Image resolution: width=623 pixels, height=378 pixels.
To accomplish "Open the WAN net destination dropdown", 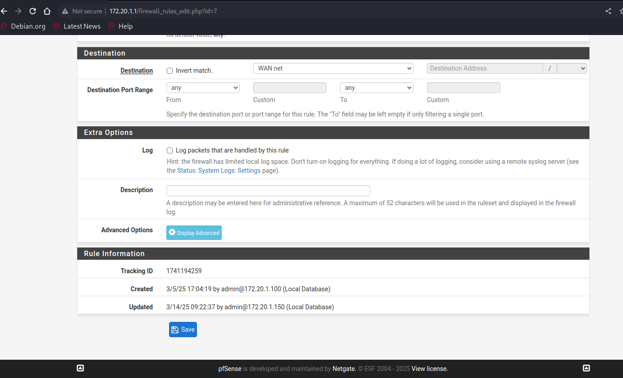I will pos(333,68).
